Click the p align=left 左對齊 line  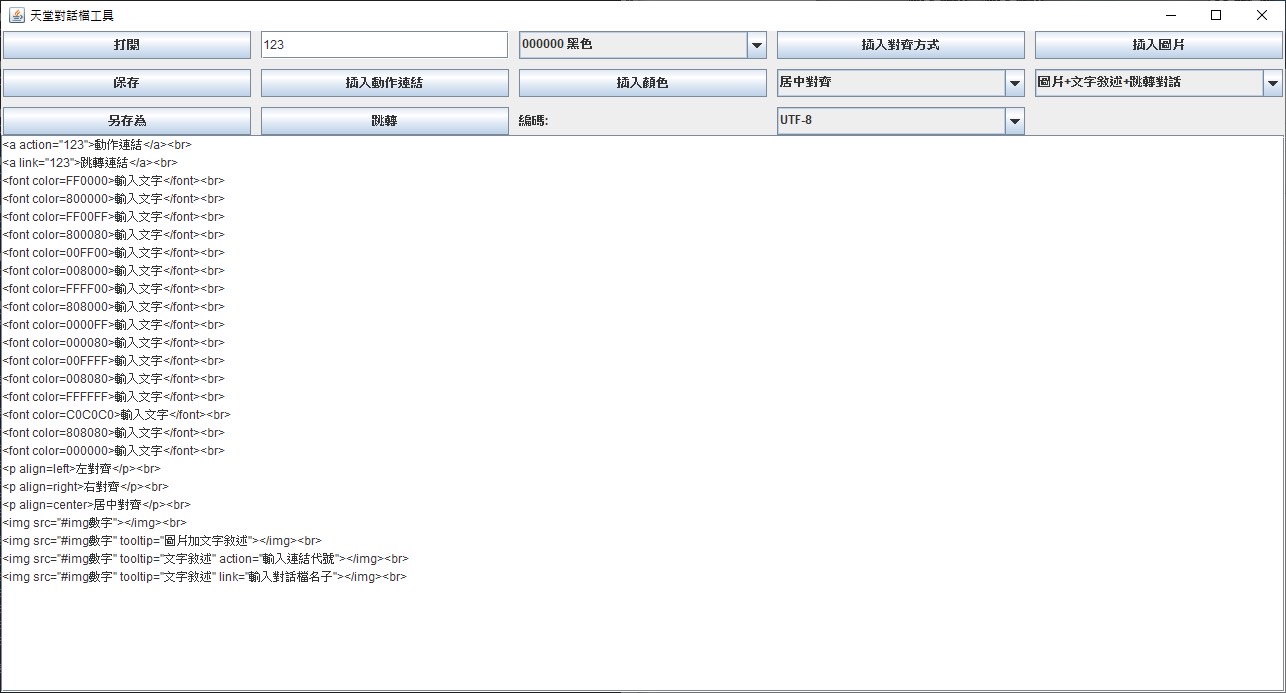(81, 469)
